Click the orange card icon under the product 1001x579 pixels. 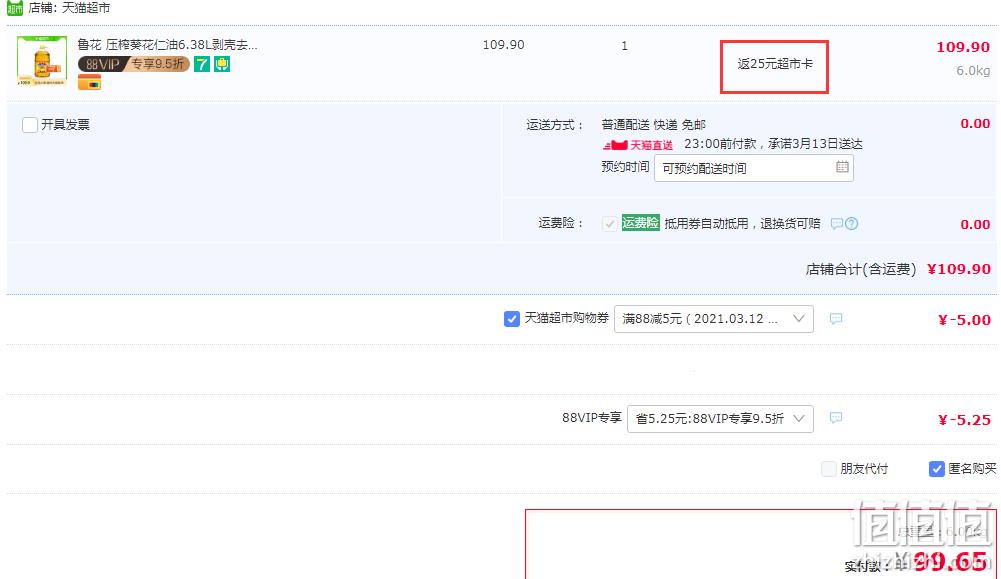coord(89,82)
